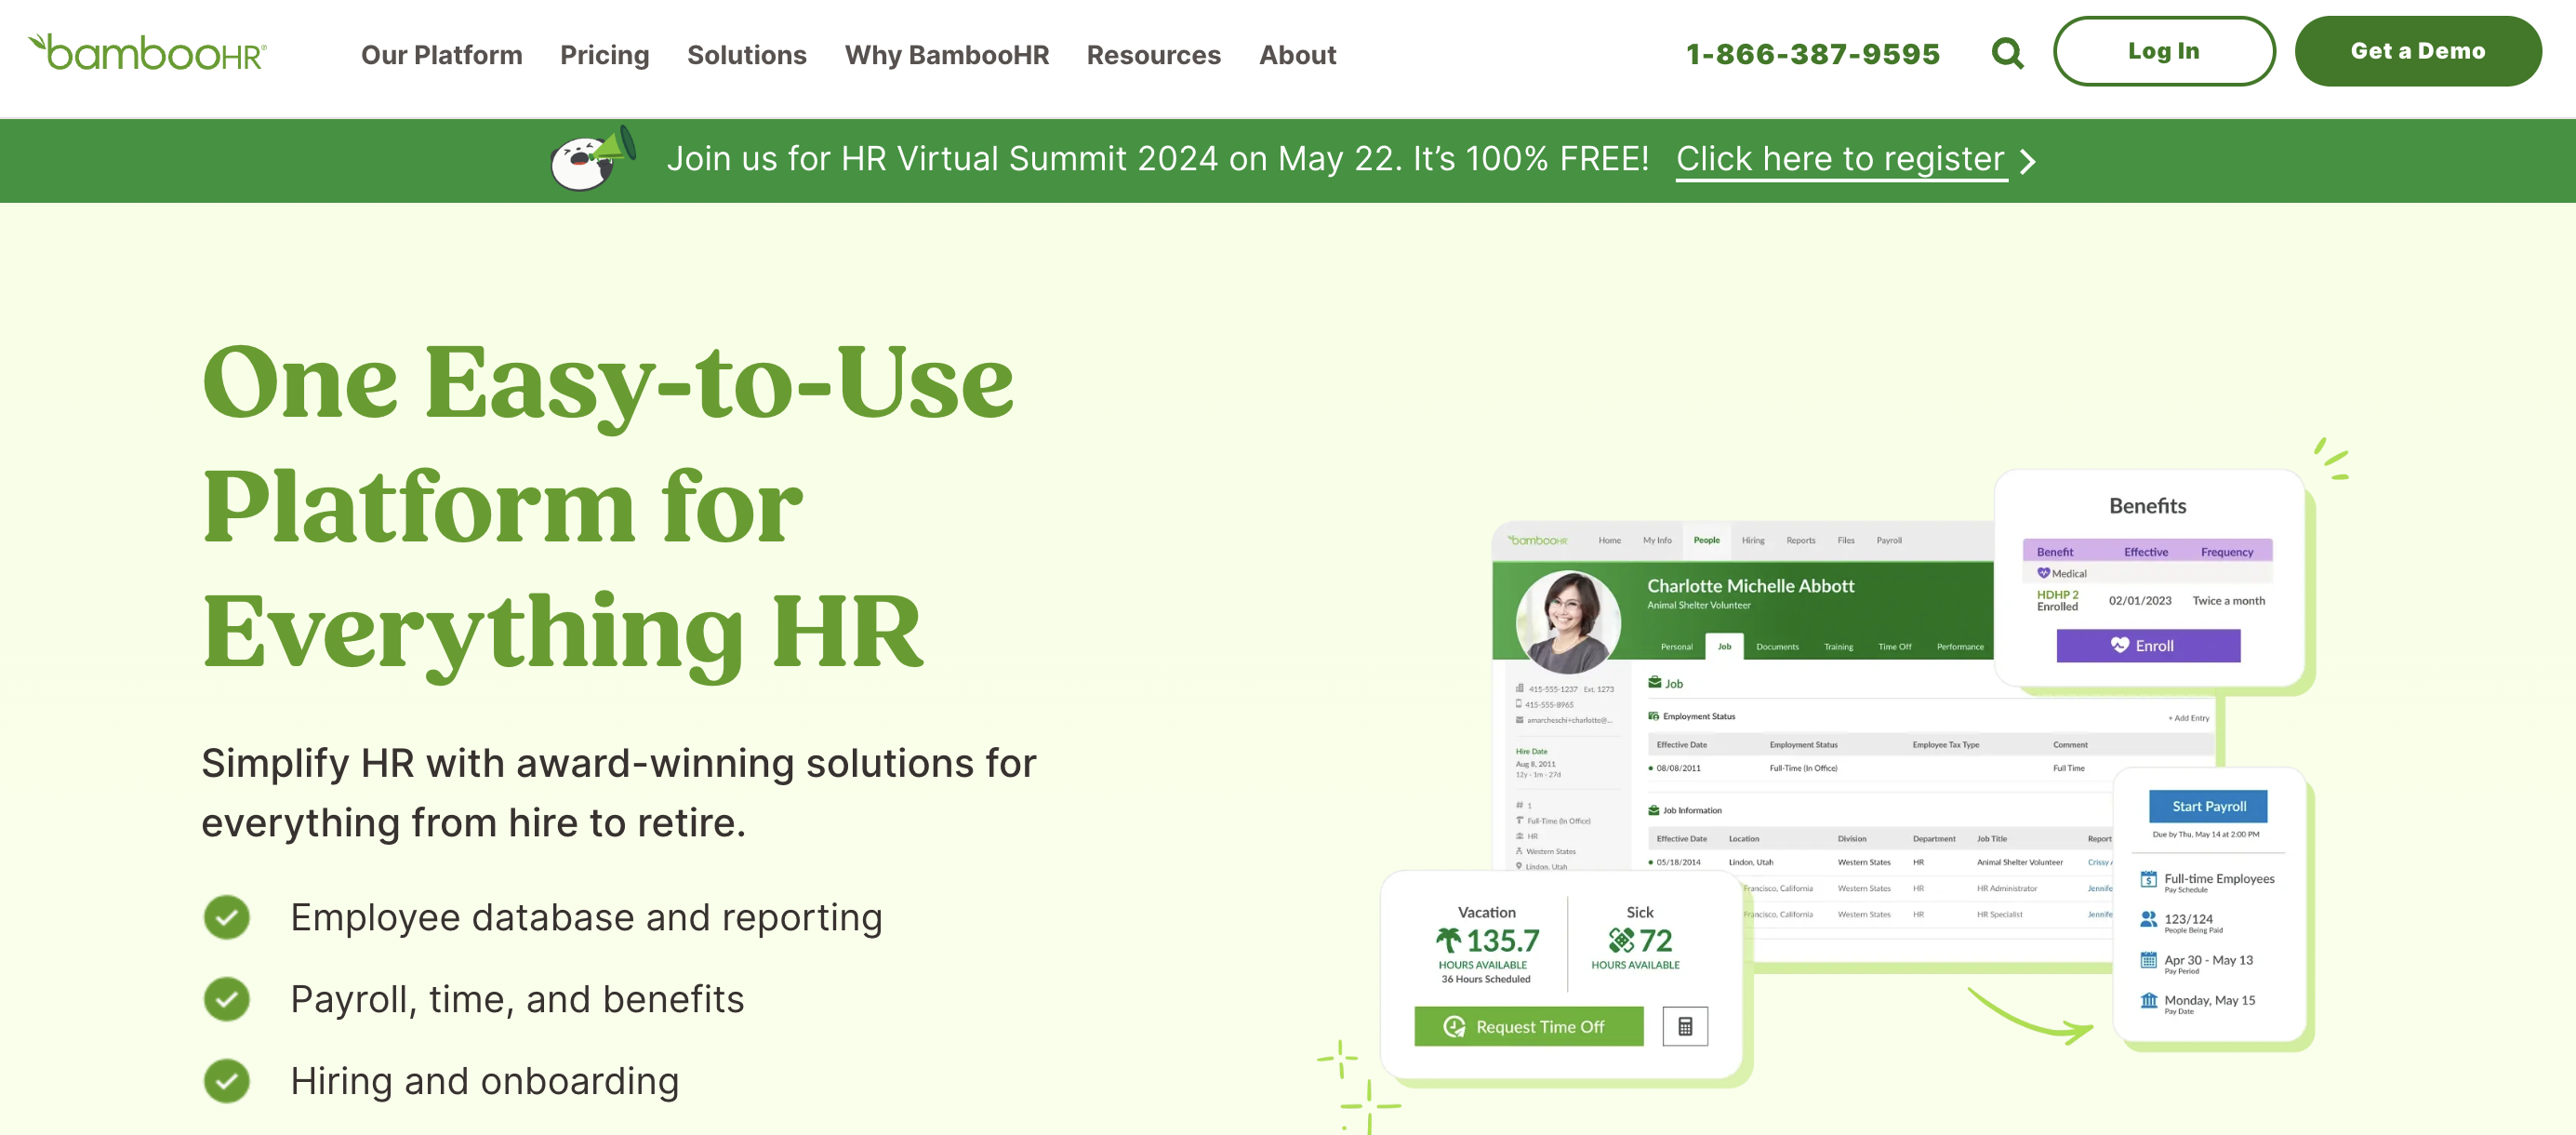
Task: Open the Resources menu
Action: point(1153,55)
